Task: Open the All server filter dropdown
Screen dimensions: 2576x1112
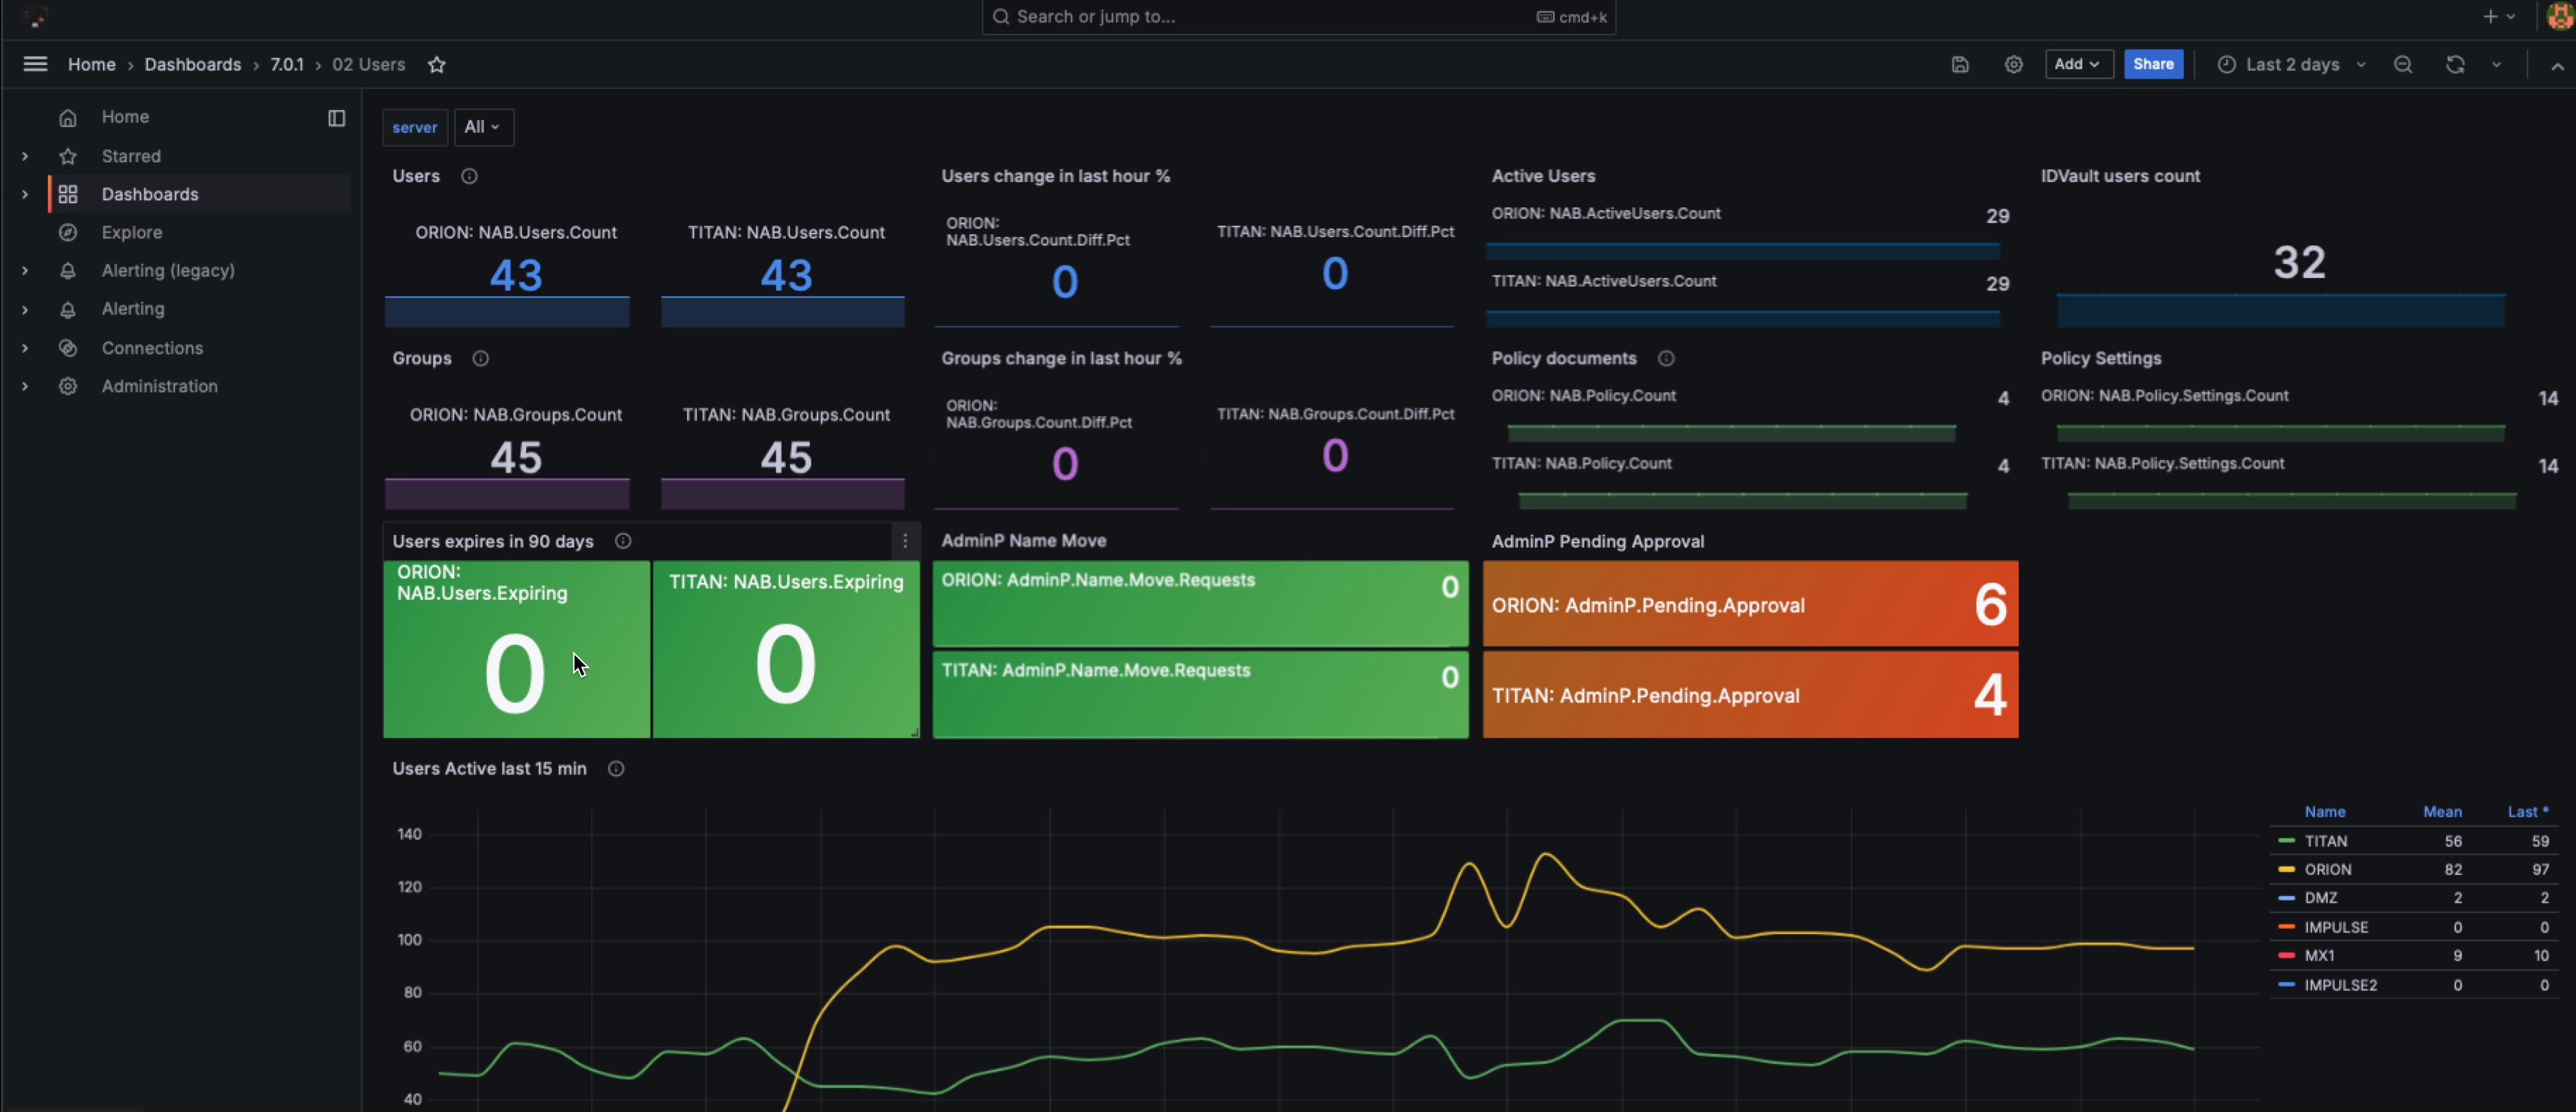Action: (x=483, y=127)
